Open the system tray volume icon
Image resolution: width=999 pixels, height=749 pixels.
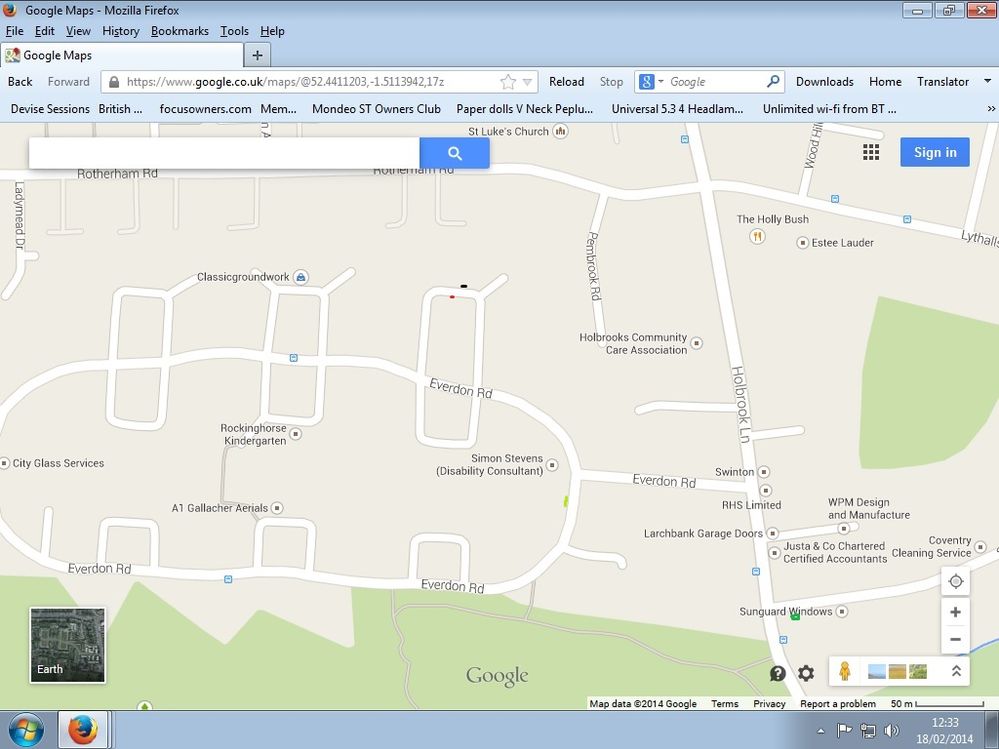coord(891,731)
